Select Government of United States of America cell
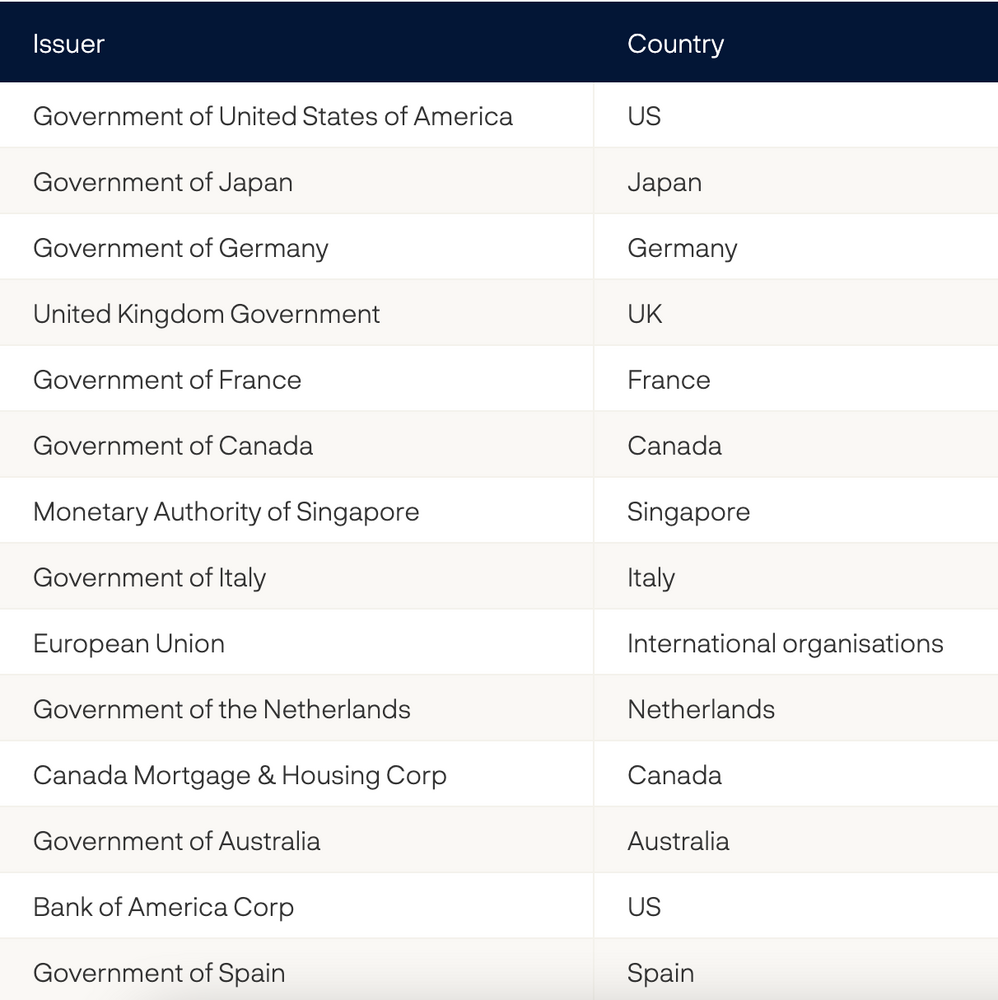Image resolution: width=998 pixels, height=1000 pixels. pyautogui.click(x=272, y=116)
